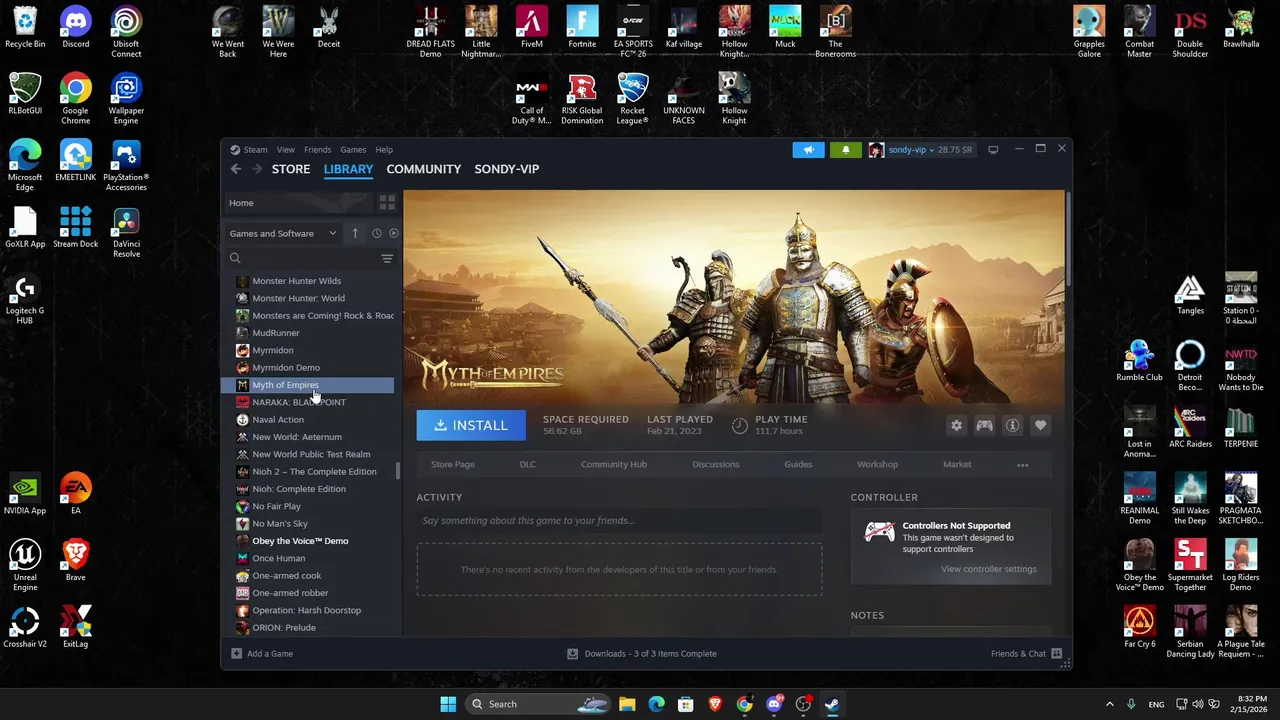Open Rocket League desktop icon
The image size is (1280, 720).
632,99
